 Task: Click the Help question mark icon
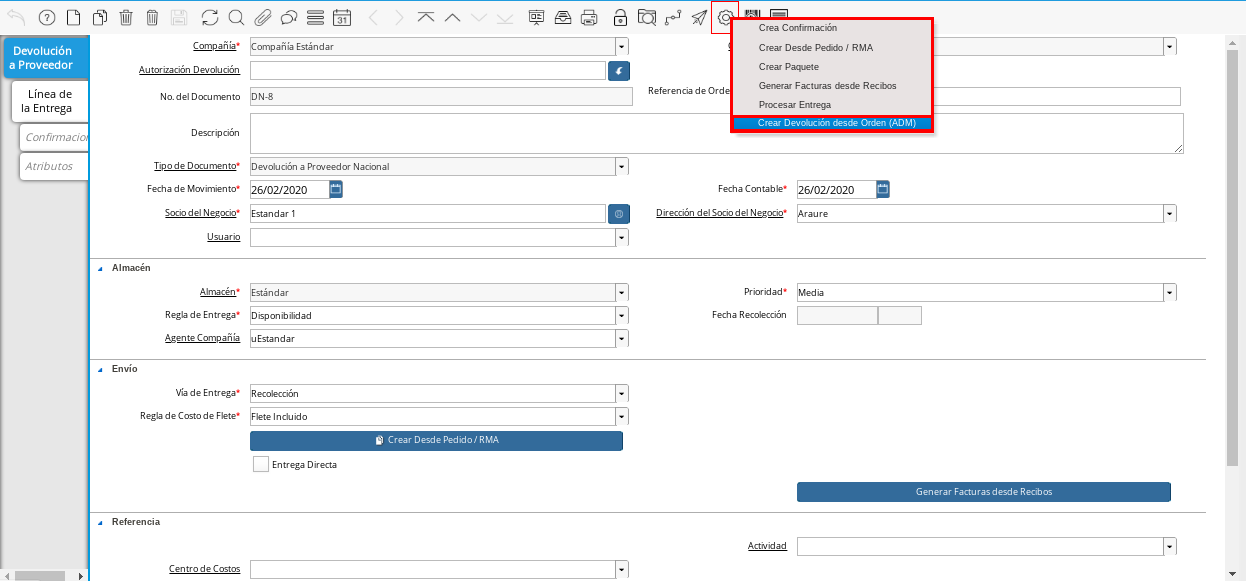pos(46,17)
